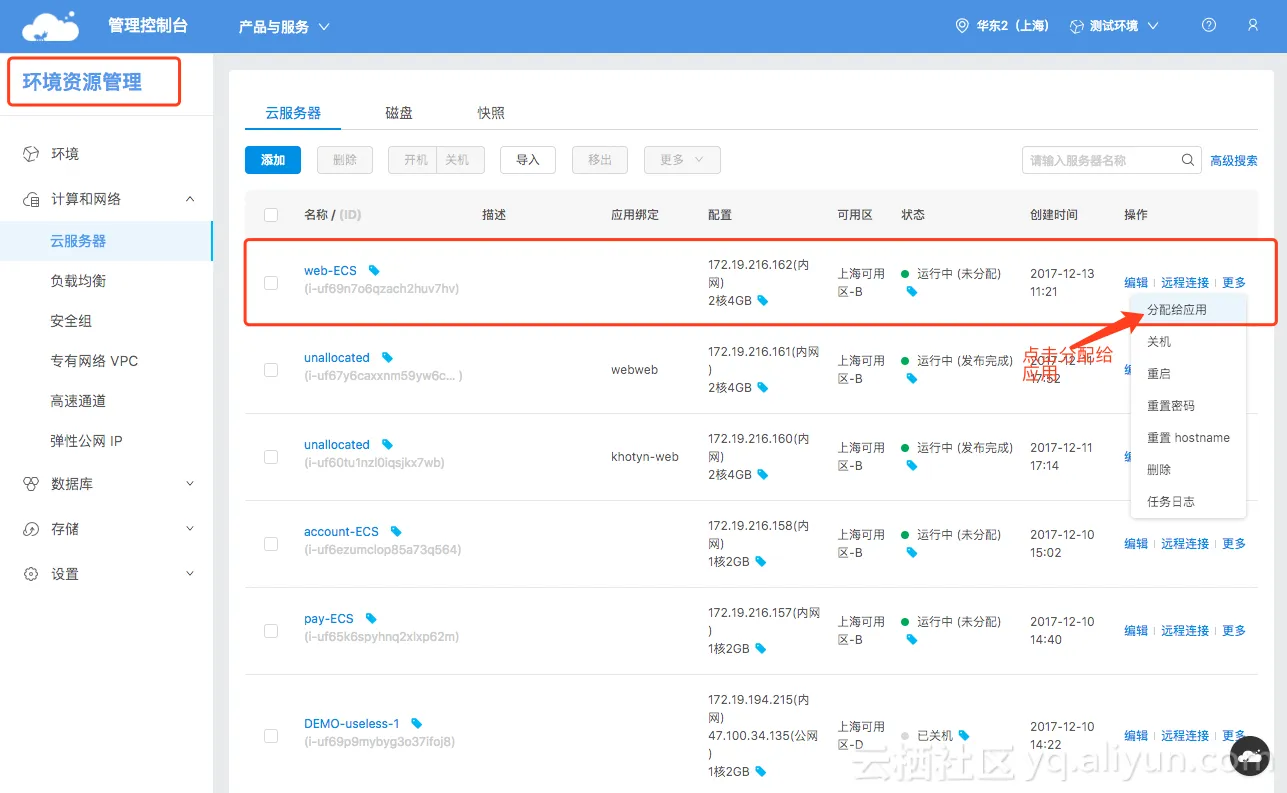Click the 数据库 sidebar icon
This screenshot has width=1287, height=793.
[31, 484]
